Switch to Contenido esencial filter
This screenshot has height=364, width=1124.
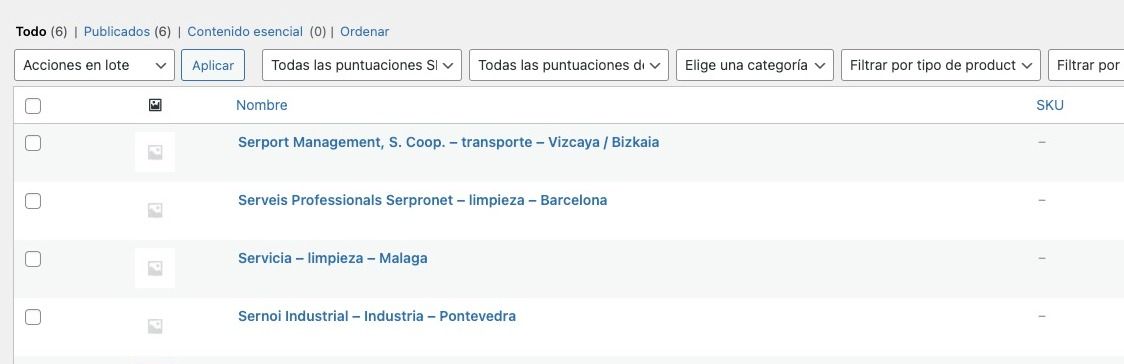245,32
